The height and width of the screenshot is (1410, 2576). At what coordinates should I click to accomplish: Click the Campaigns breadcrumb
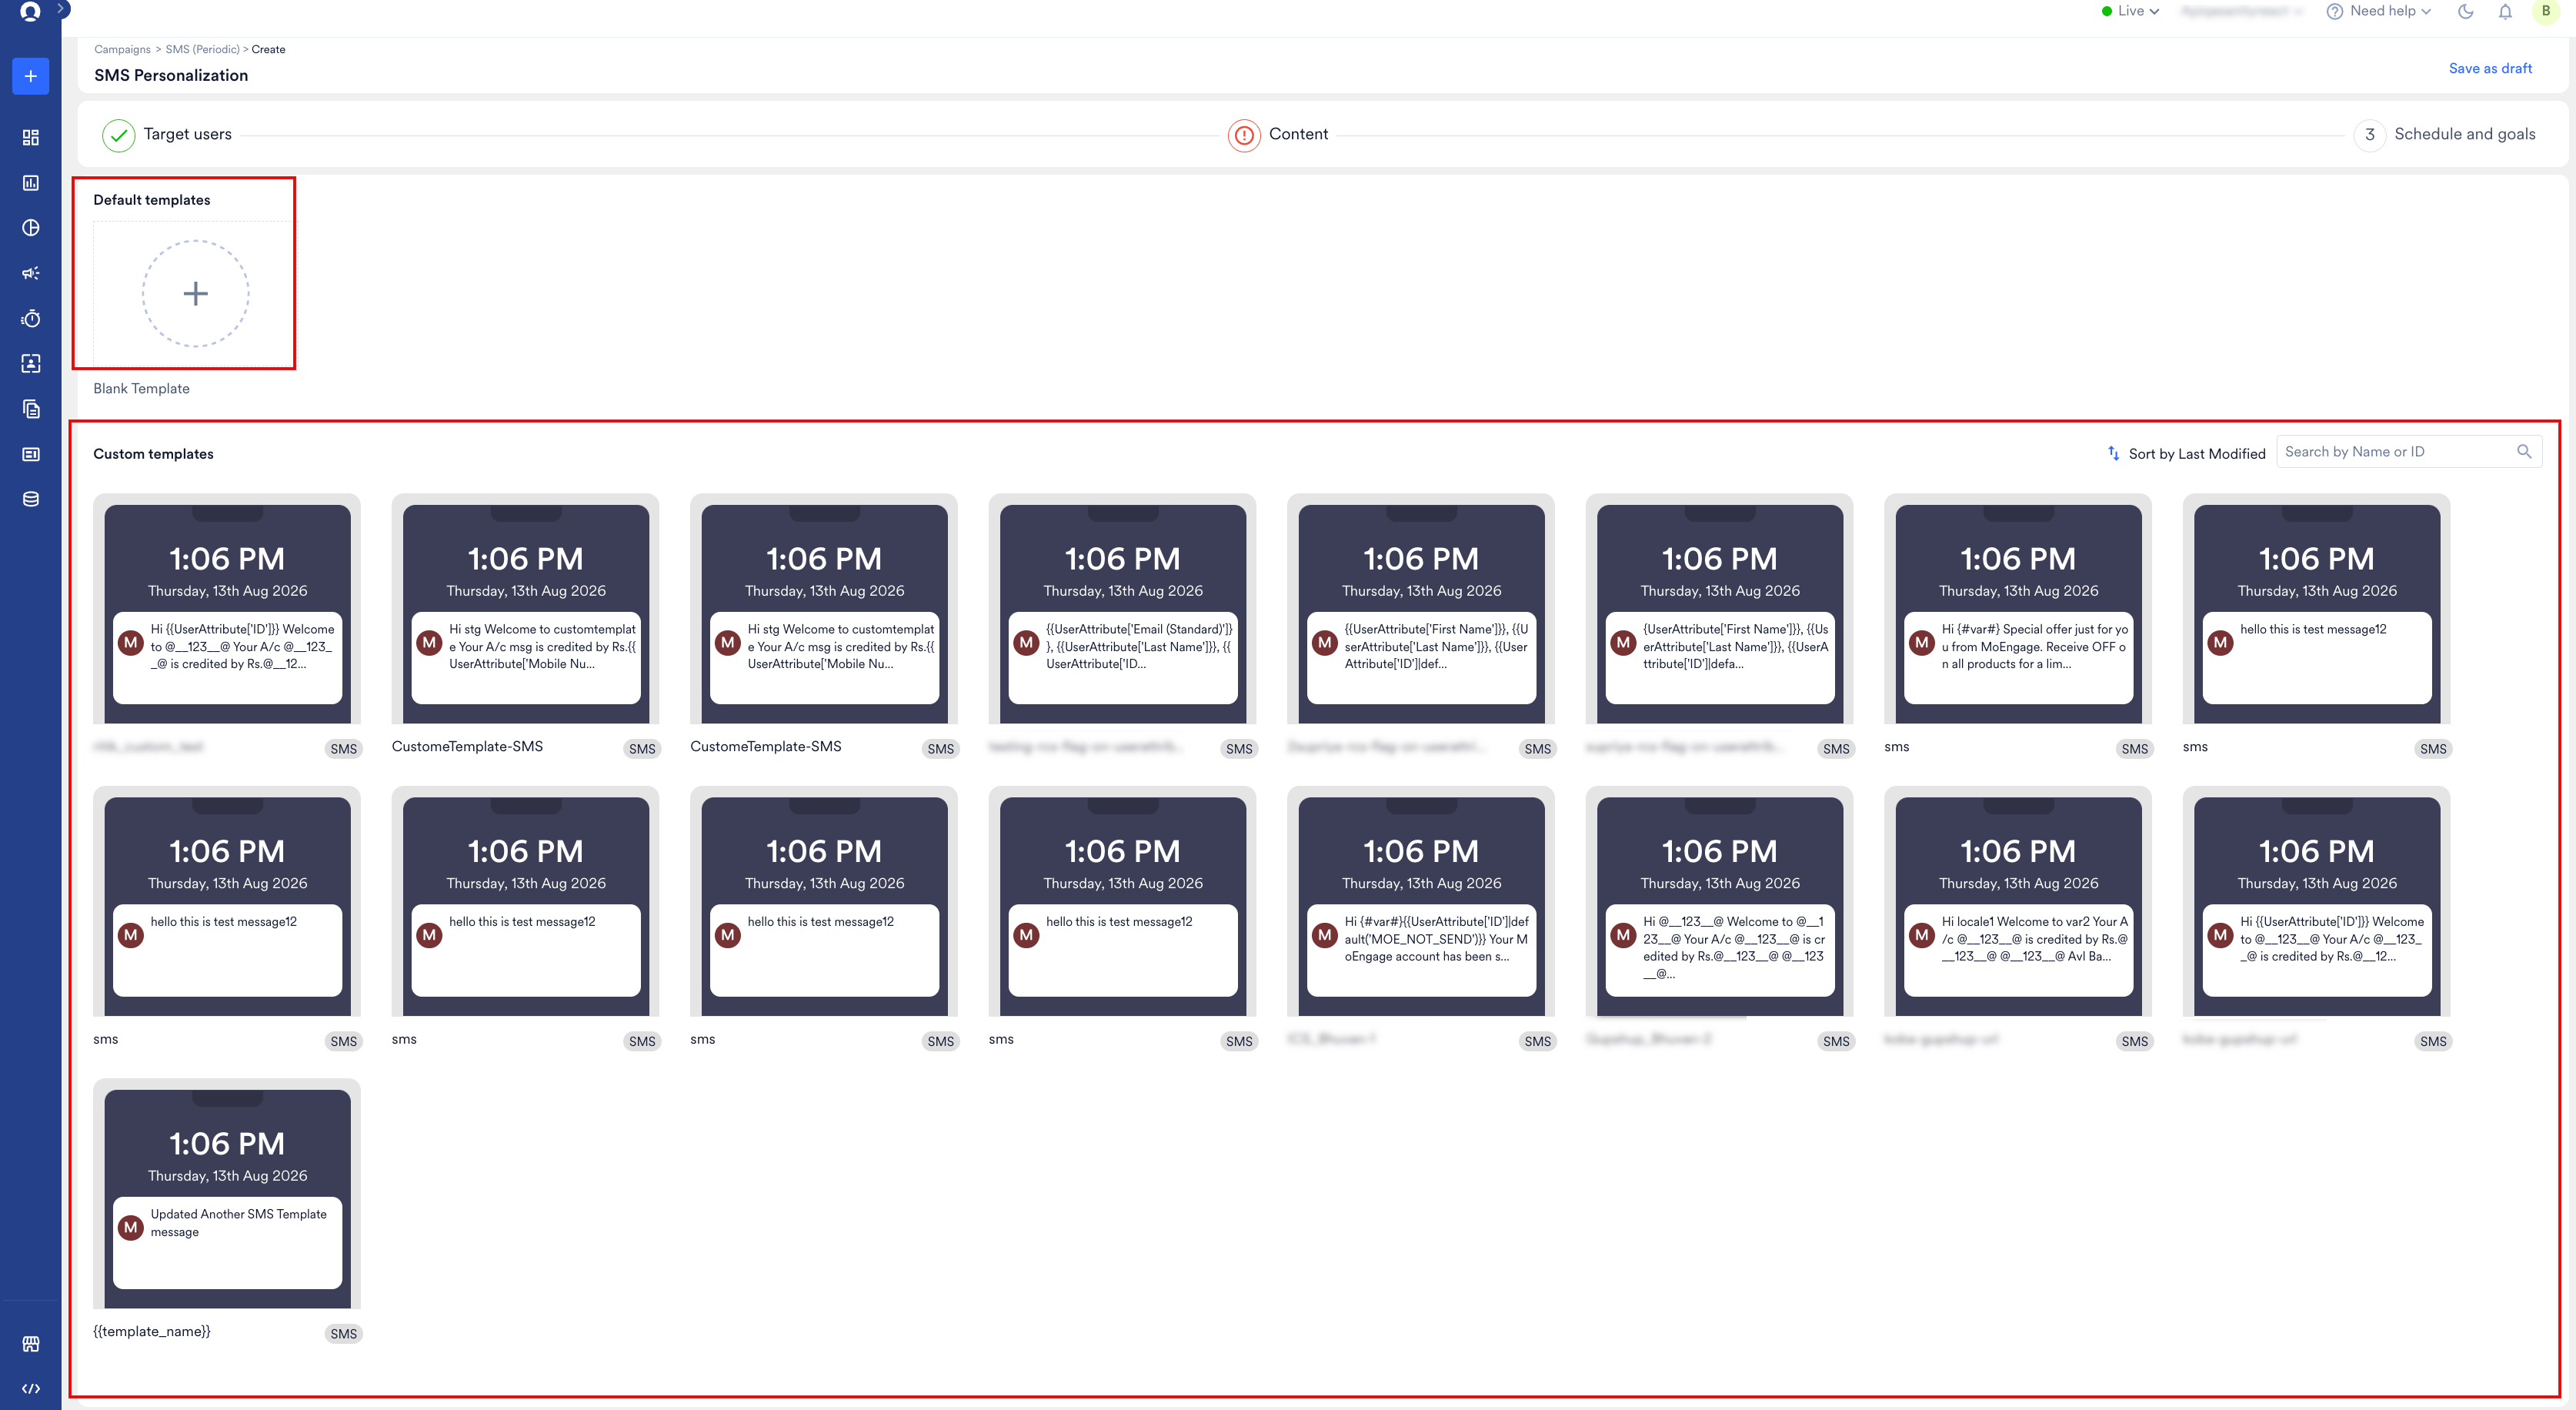122,49
